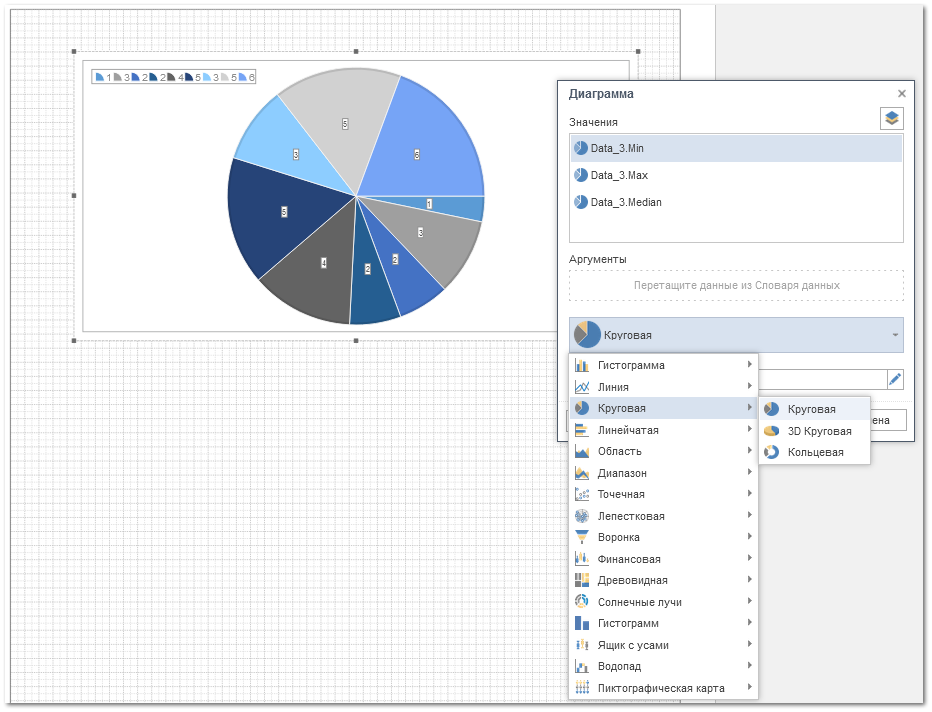This screenshot has width=932, height=712.
Task: Expand the Гистограмма submenu arrow
Action: [749, 365]
